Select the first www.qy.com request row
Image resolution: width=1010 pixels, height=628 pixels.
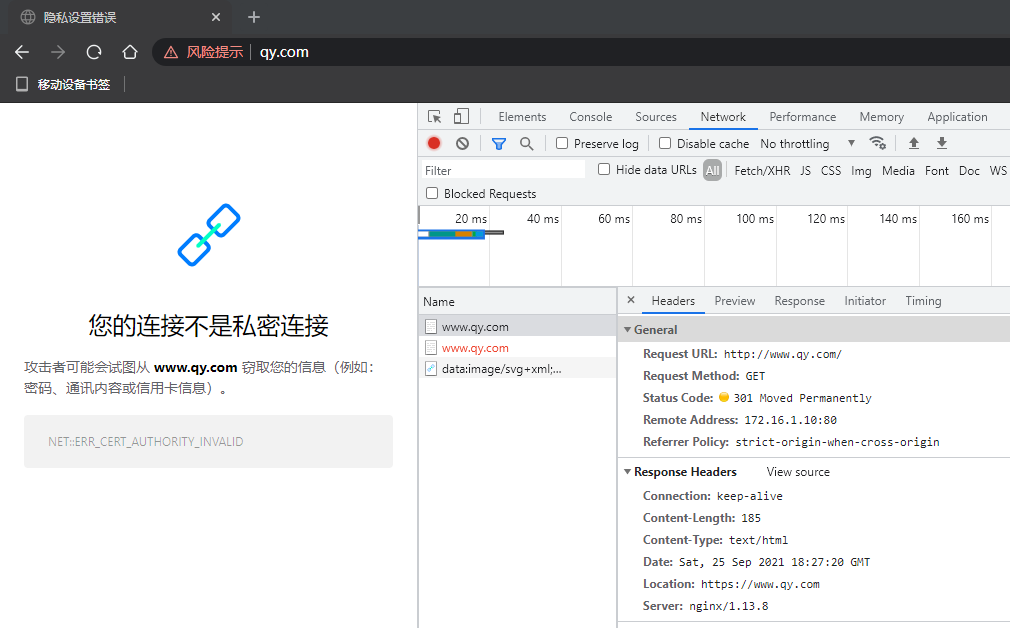pos(518,327)
